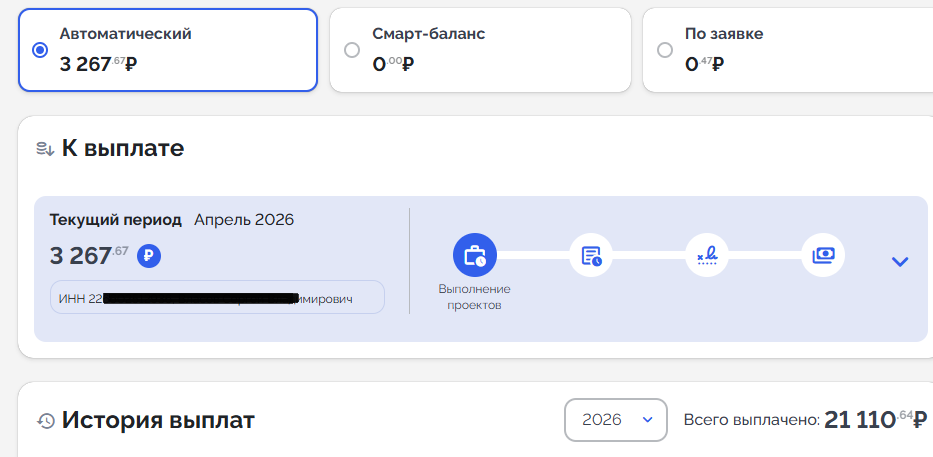The width and height of the screenshot is (933, 457).
Task: Select the Смарт-баланс radio button
Action: point(352,50)
